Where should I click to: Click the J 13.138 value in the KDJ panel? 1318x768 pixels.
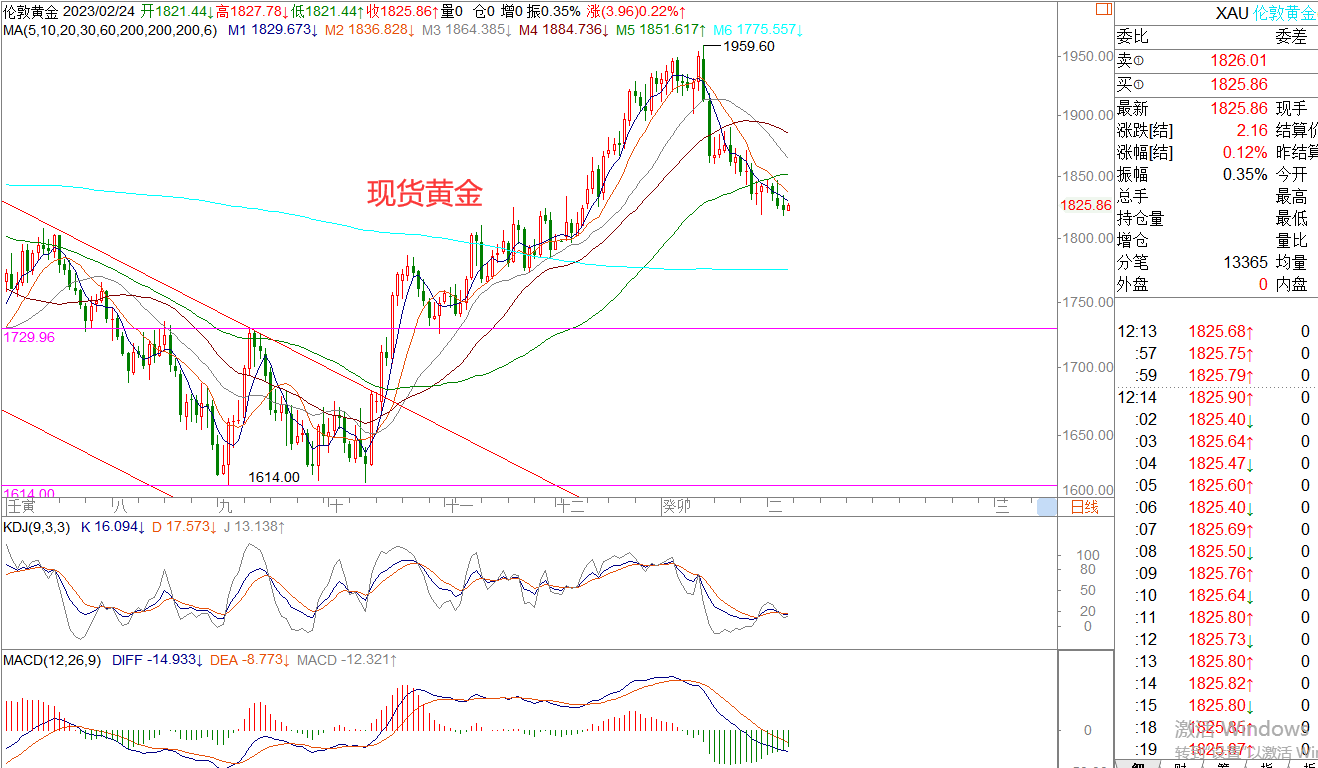(253, 526)
